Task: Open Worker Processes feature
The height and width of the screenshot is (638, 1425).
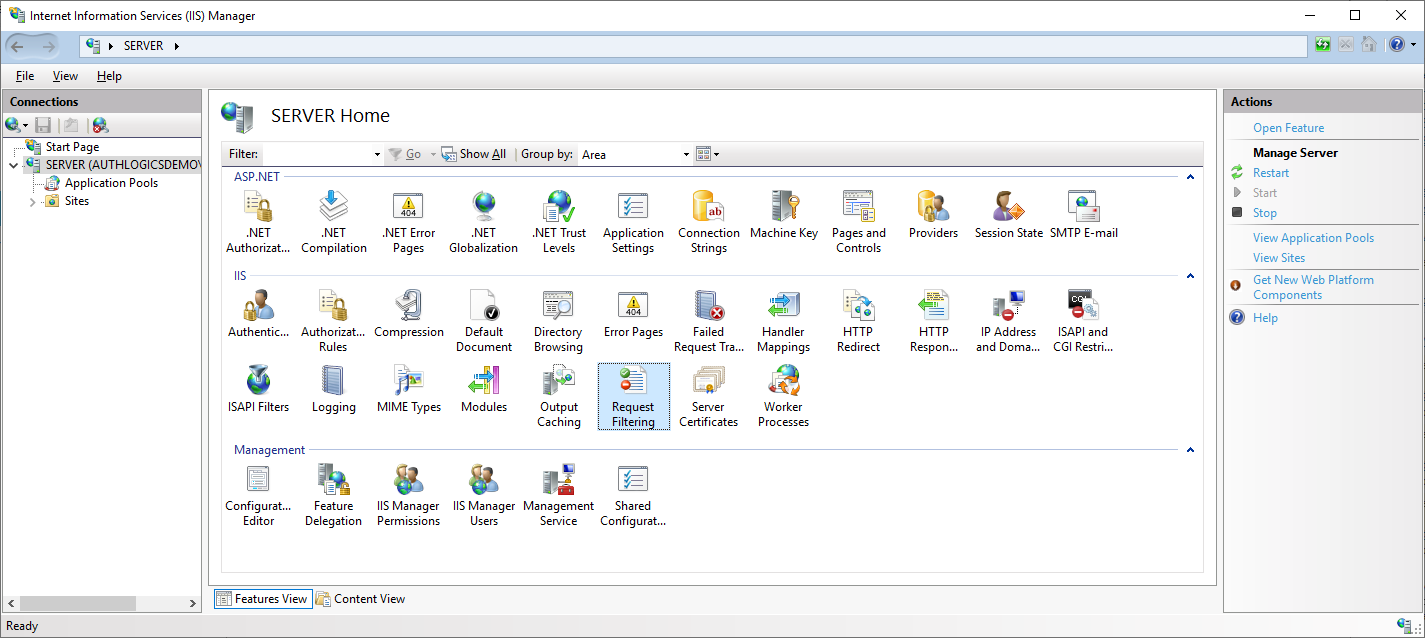Action: pyautogui.click(x=783, y=396)
